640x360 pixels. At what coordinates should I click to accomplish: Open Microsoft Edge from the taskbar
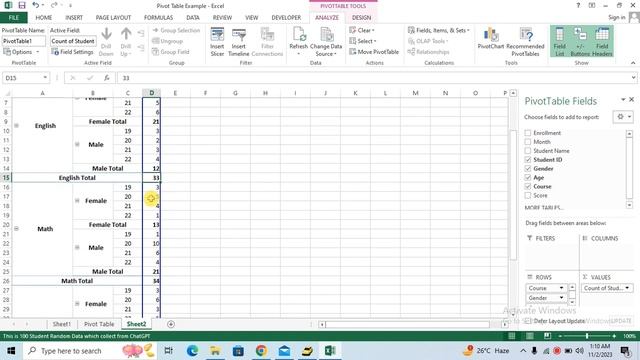click(x=192, y=351)
